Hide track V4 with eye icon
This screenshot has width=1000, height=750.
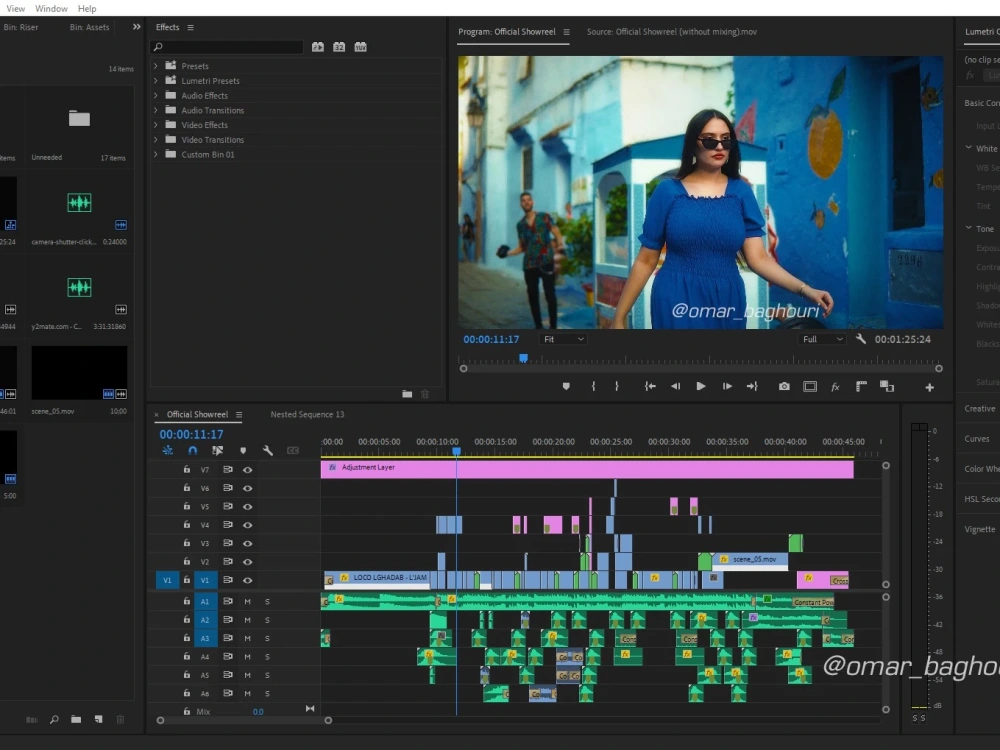click(247, 525)
